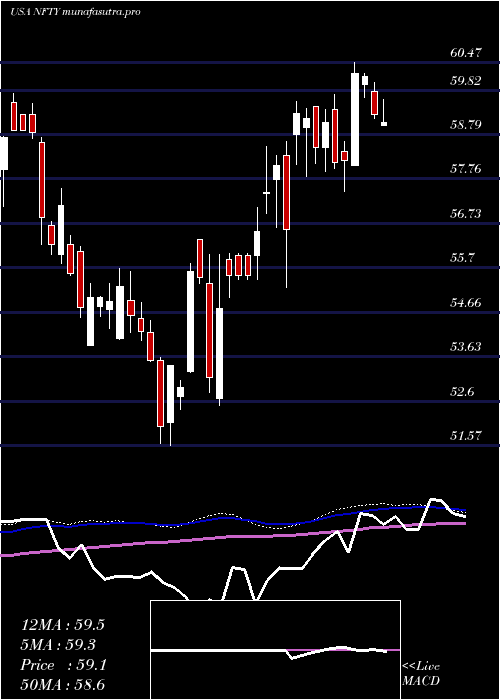The width and height of the screenshot is (500, 700).
Task: Click the 51.57 price level label
Action: click(466, 435)
